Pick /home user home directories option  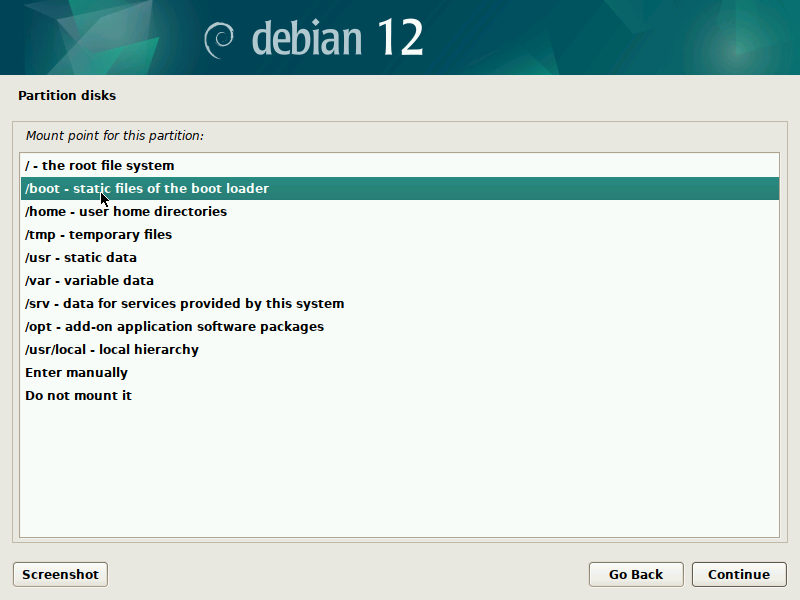pyautogui.click(x=399, y=211)
